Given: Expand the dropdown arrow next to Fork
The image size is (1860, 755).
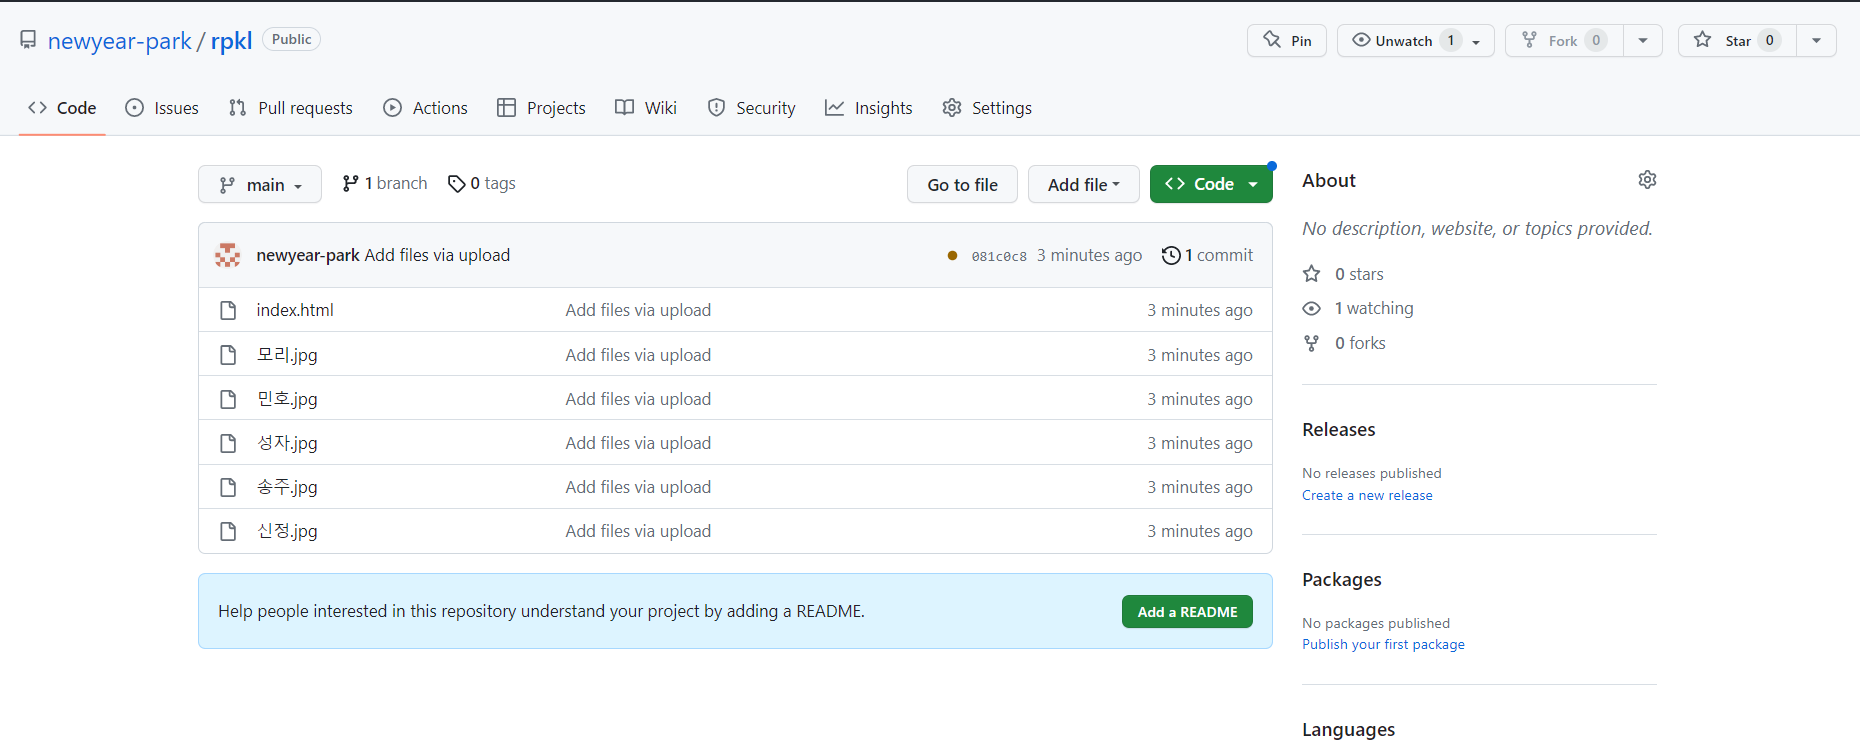Looking at the screenshot, I should point(1643,41).
